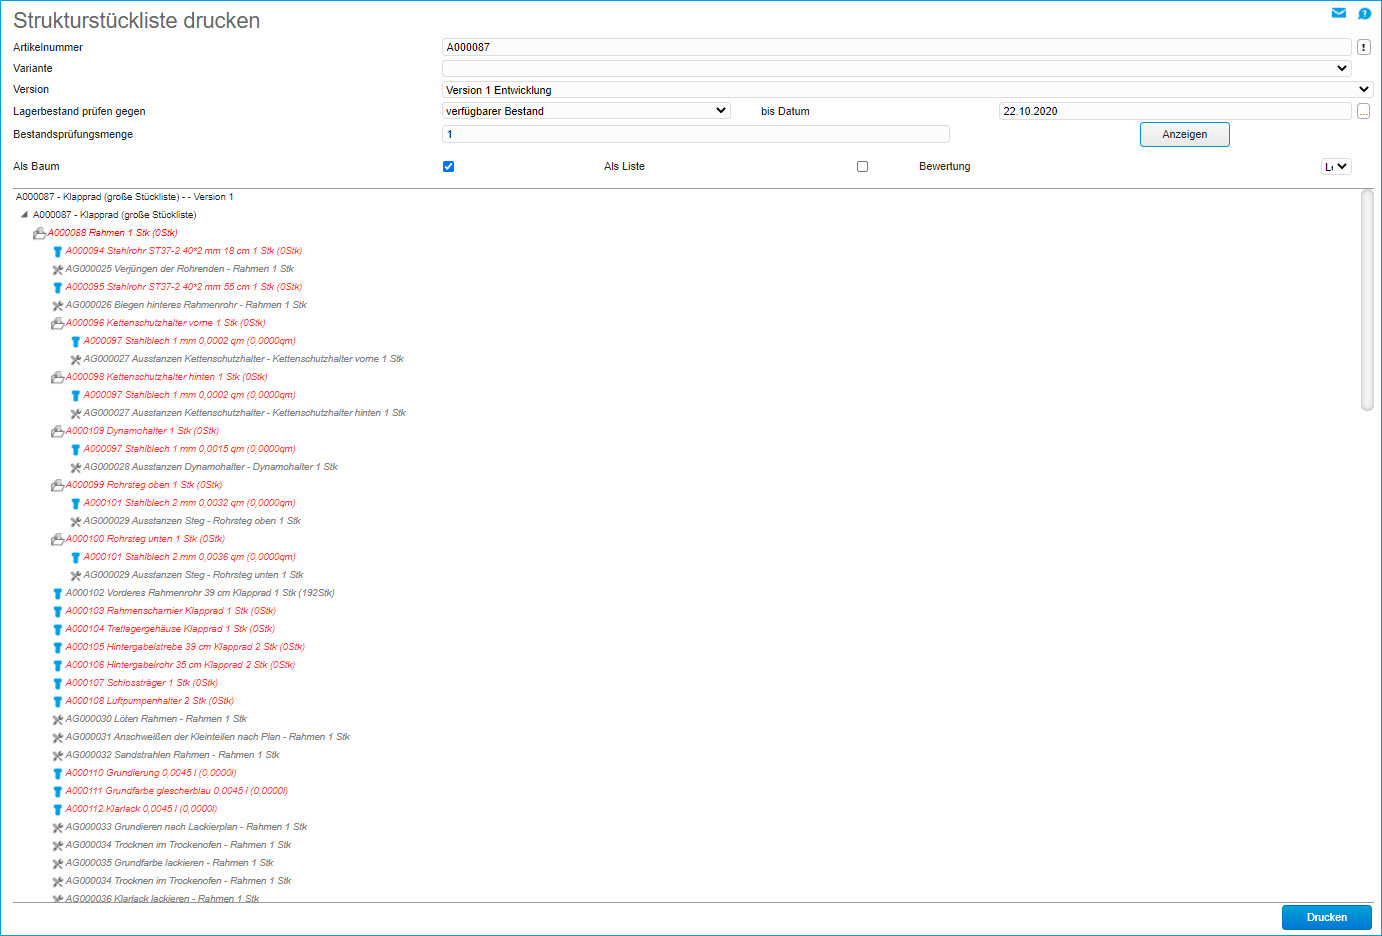
Task: Click assembly icon of A000088 Rahmen
Action: (x=39, y=233)
